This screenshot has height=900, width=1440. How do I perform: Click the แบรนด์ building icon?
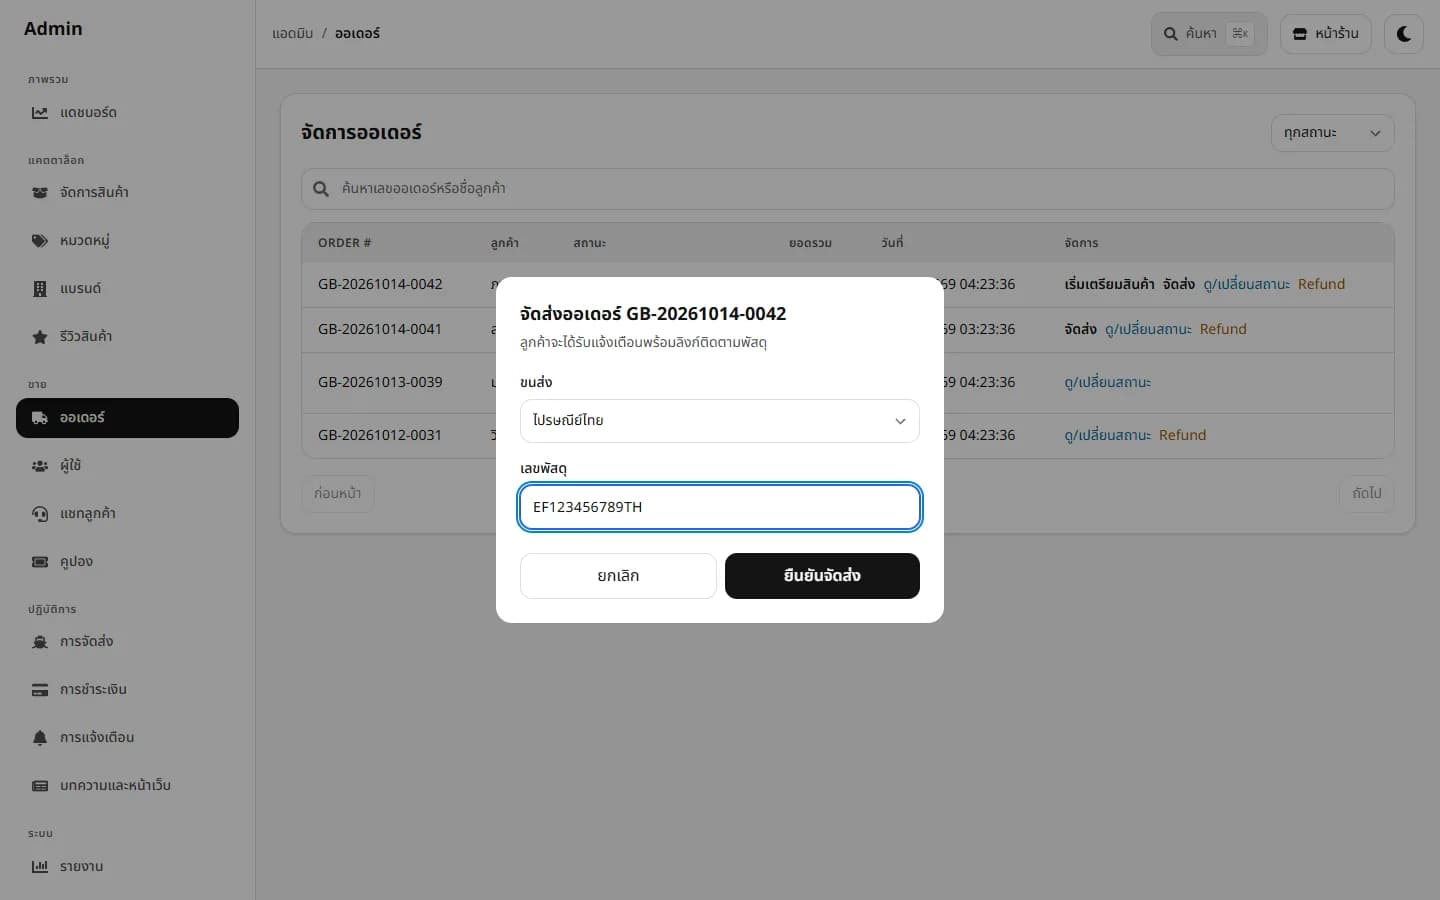(40, 289)
